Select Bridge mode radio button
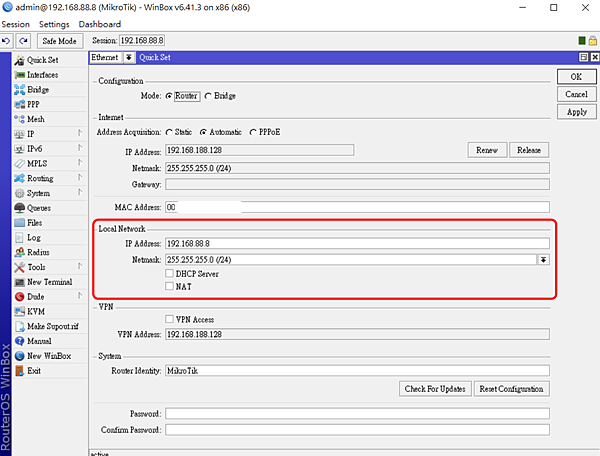 tap(208, 96)
